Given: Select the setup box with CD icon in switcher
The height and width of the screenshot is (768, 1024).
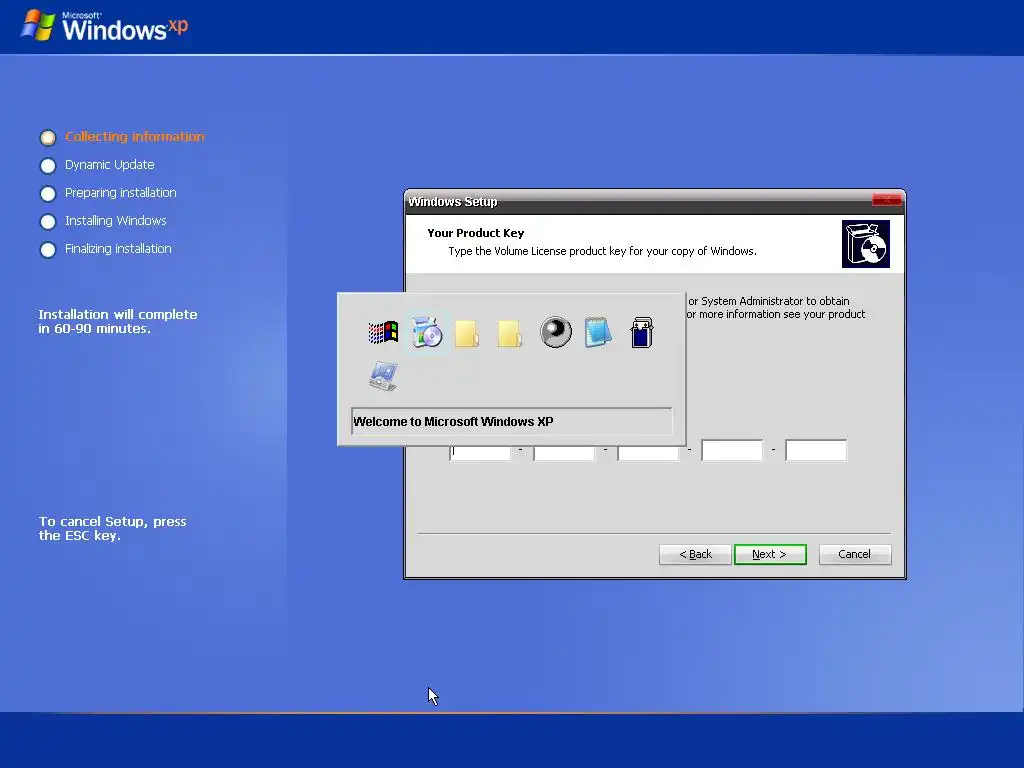Looking at the screenshot, I should (426, 332).
